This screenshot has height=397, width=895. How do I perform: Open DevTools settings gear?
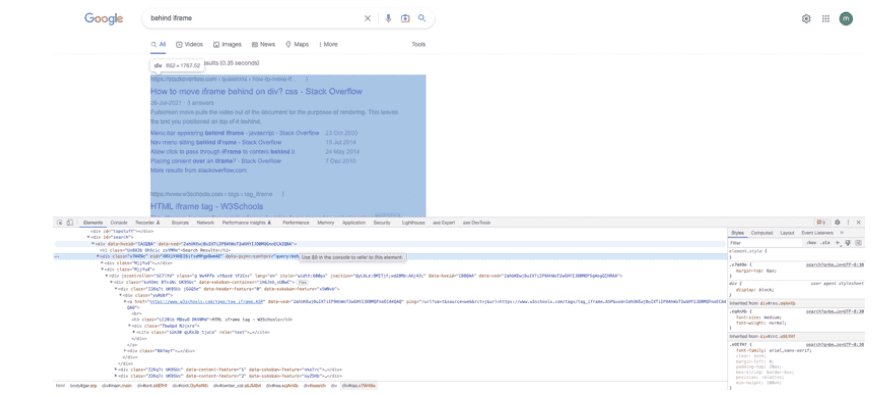pos(837,222)
